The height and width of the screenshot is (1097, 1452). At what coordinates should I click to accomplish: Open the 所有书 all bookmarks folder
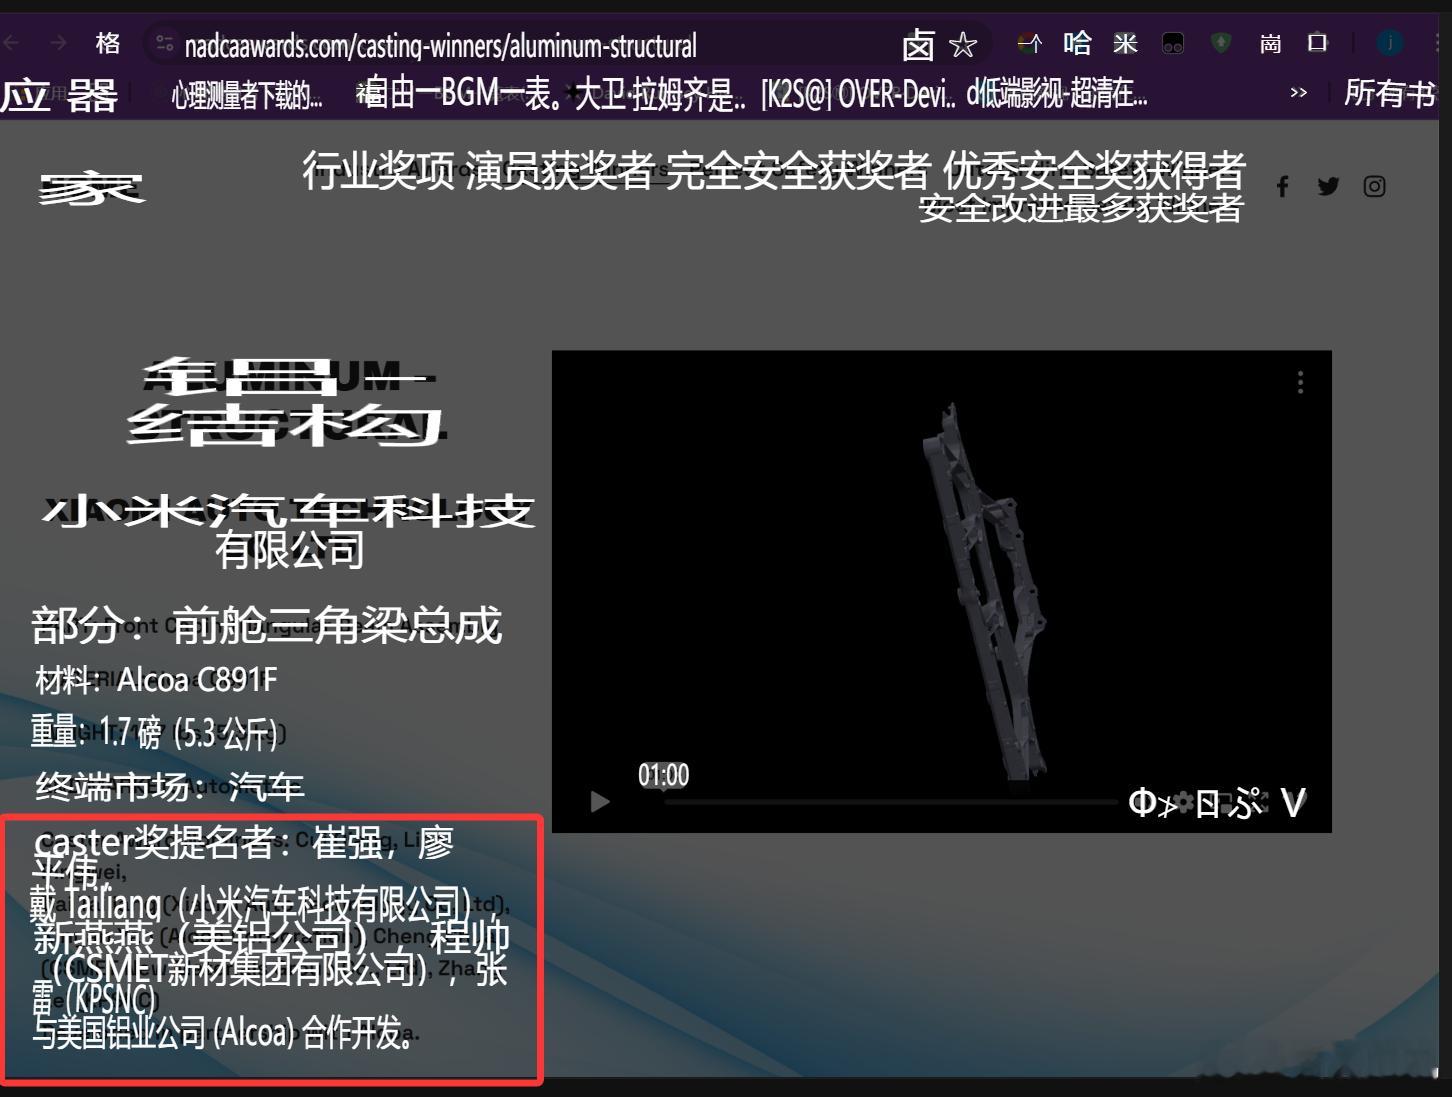1390,93
